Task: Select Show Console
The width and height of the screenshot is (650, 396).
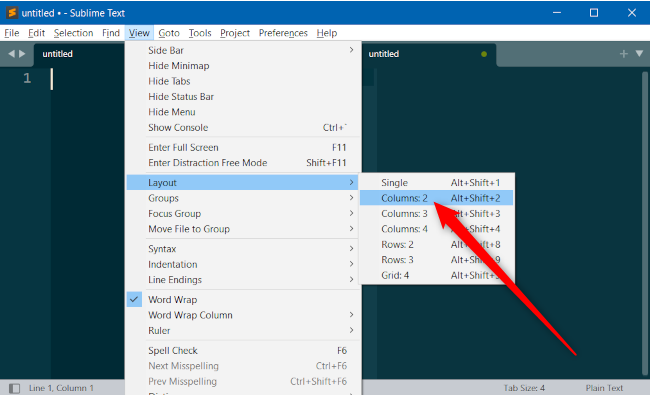Action: [x=243, y=127]
